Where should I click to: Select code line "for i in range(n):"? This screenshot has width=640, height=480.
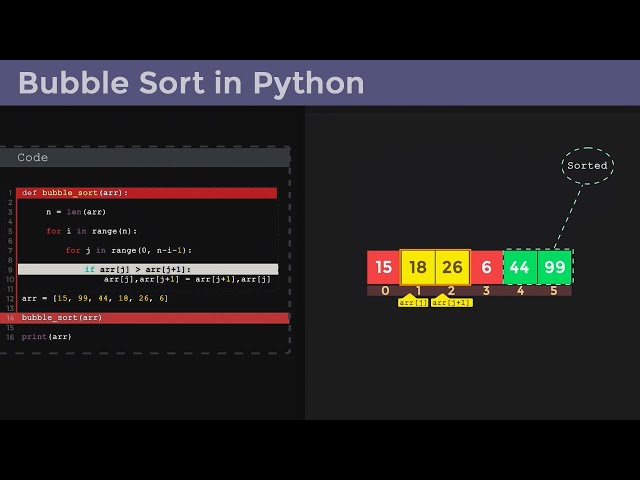(x=92, y=231)
